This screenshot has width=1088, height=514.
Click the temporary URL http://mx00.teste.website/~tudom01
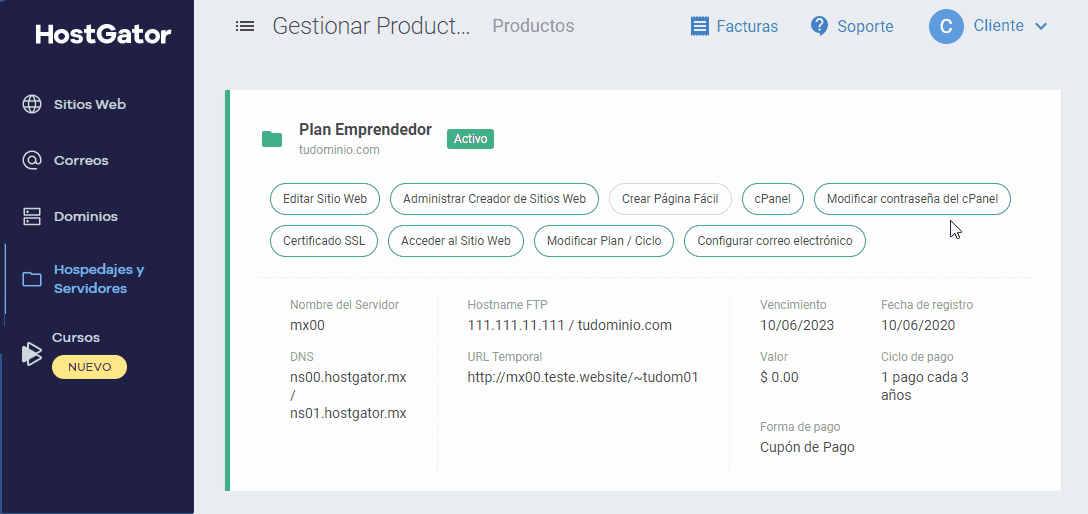(x=583, y=378)
